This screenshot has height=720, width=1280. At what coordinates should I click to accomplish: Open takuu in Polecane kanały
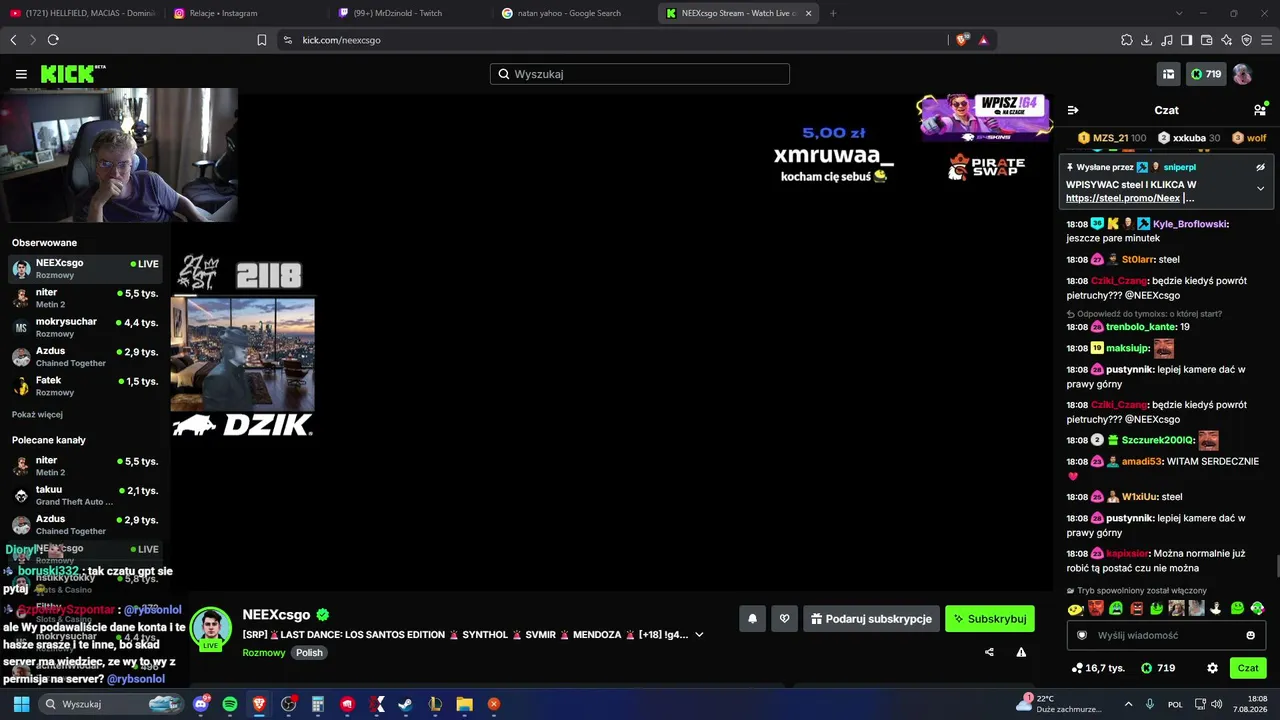[85, 495]
